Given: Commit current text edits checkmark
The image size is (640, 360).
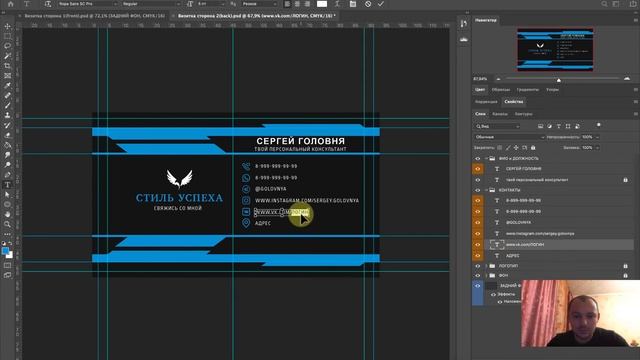Looking at the screenshot, I should (381, 4).
